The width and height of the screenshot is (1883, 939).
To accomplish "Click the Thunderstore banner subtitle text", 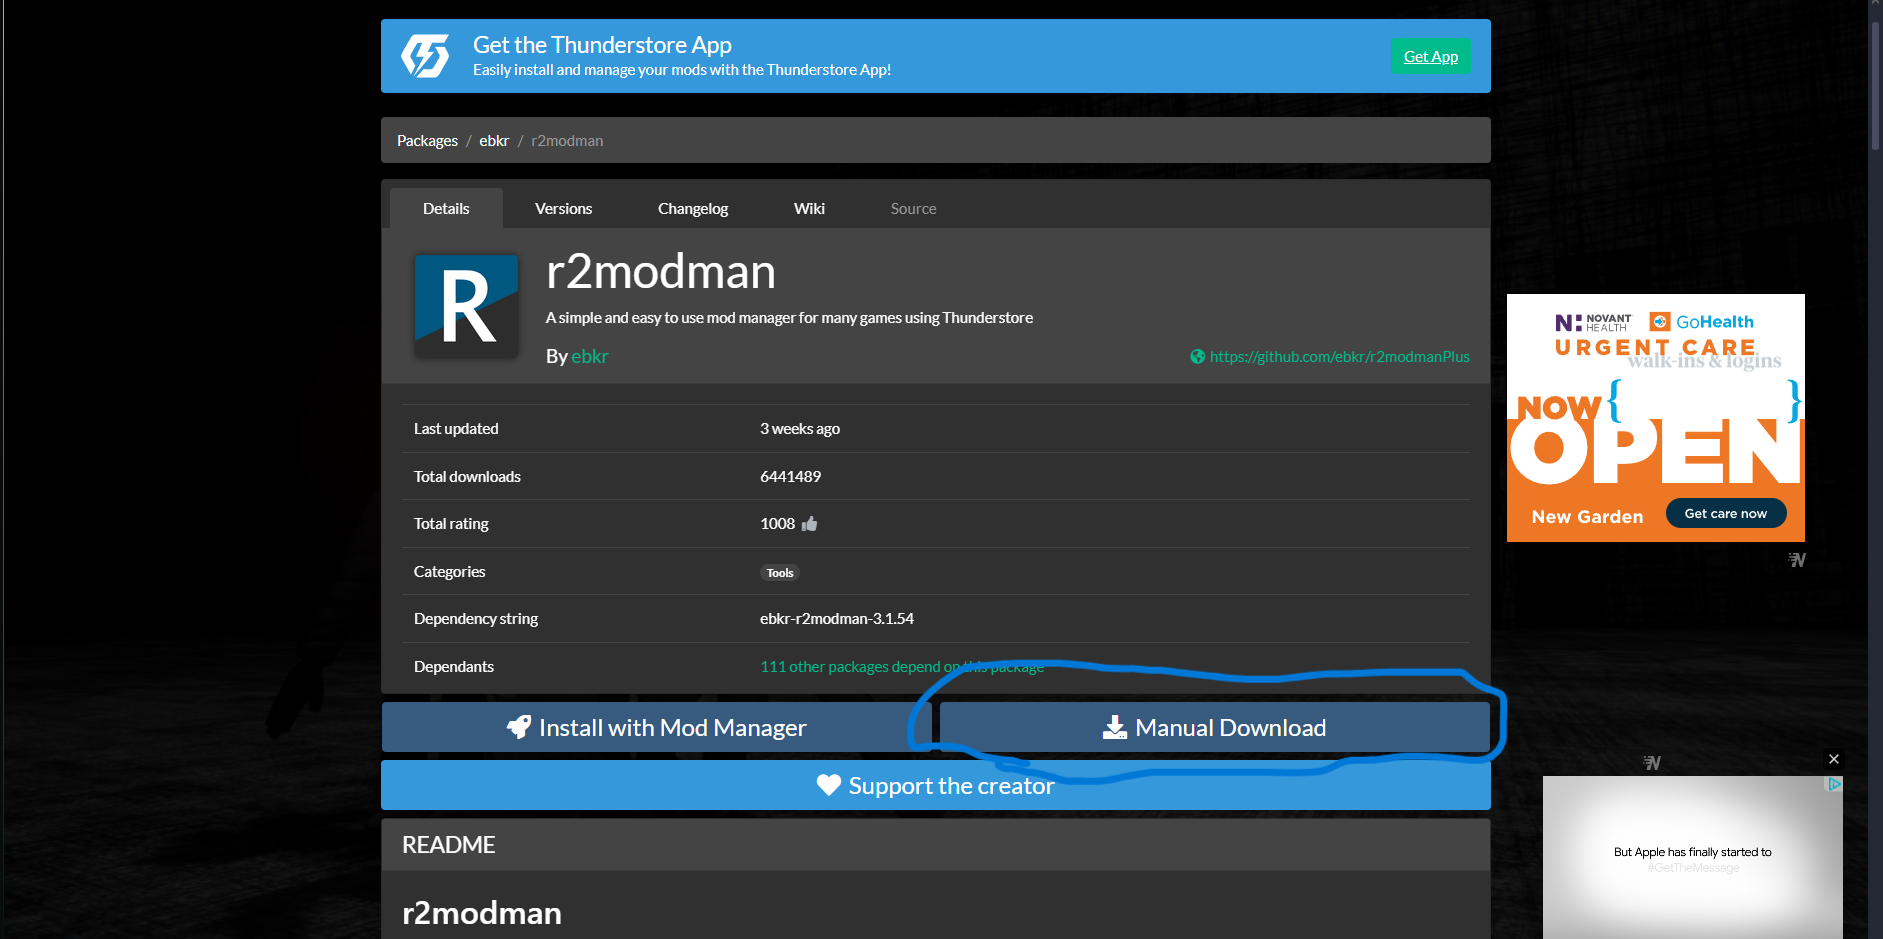I will tap(682, 70).
